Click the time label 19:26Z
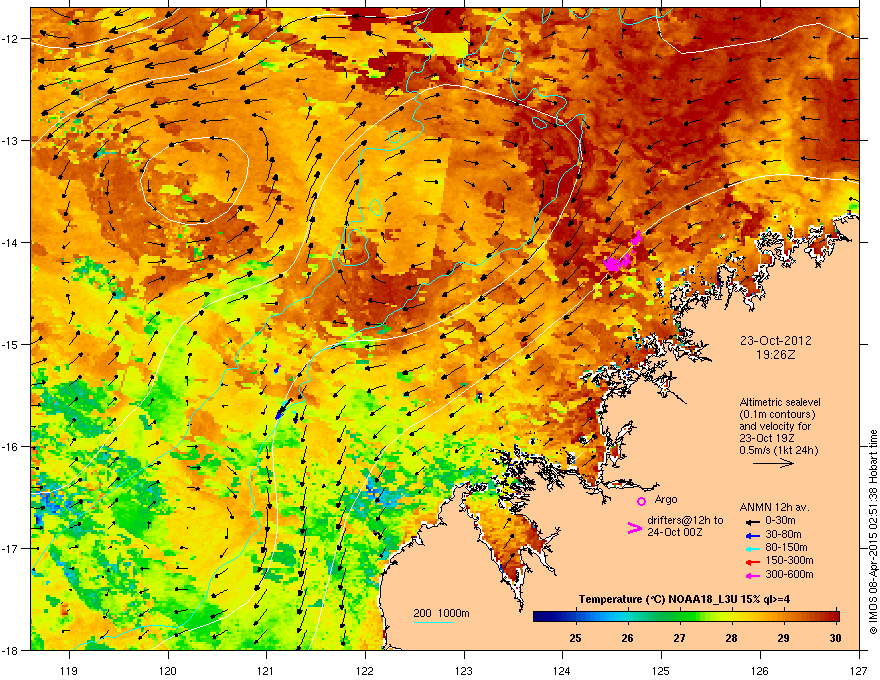The height and width of the screenshot is (680, 880). [776, 355]
